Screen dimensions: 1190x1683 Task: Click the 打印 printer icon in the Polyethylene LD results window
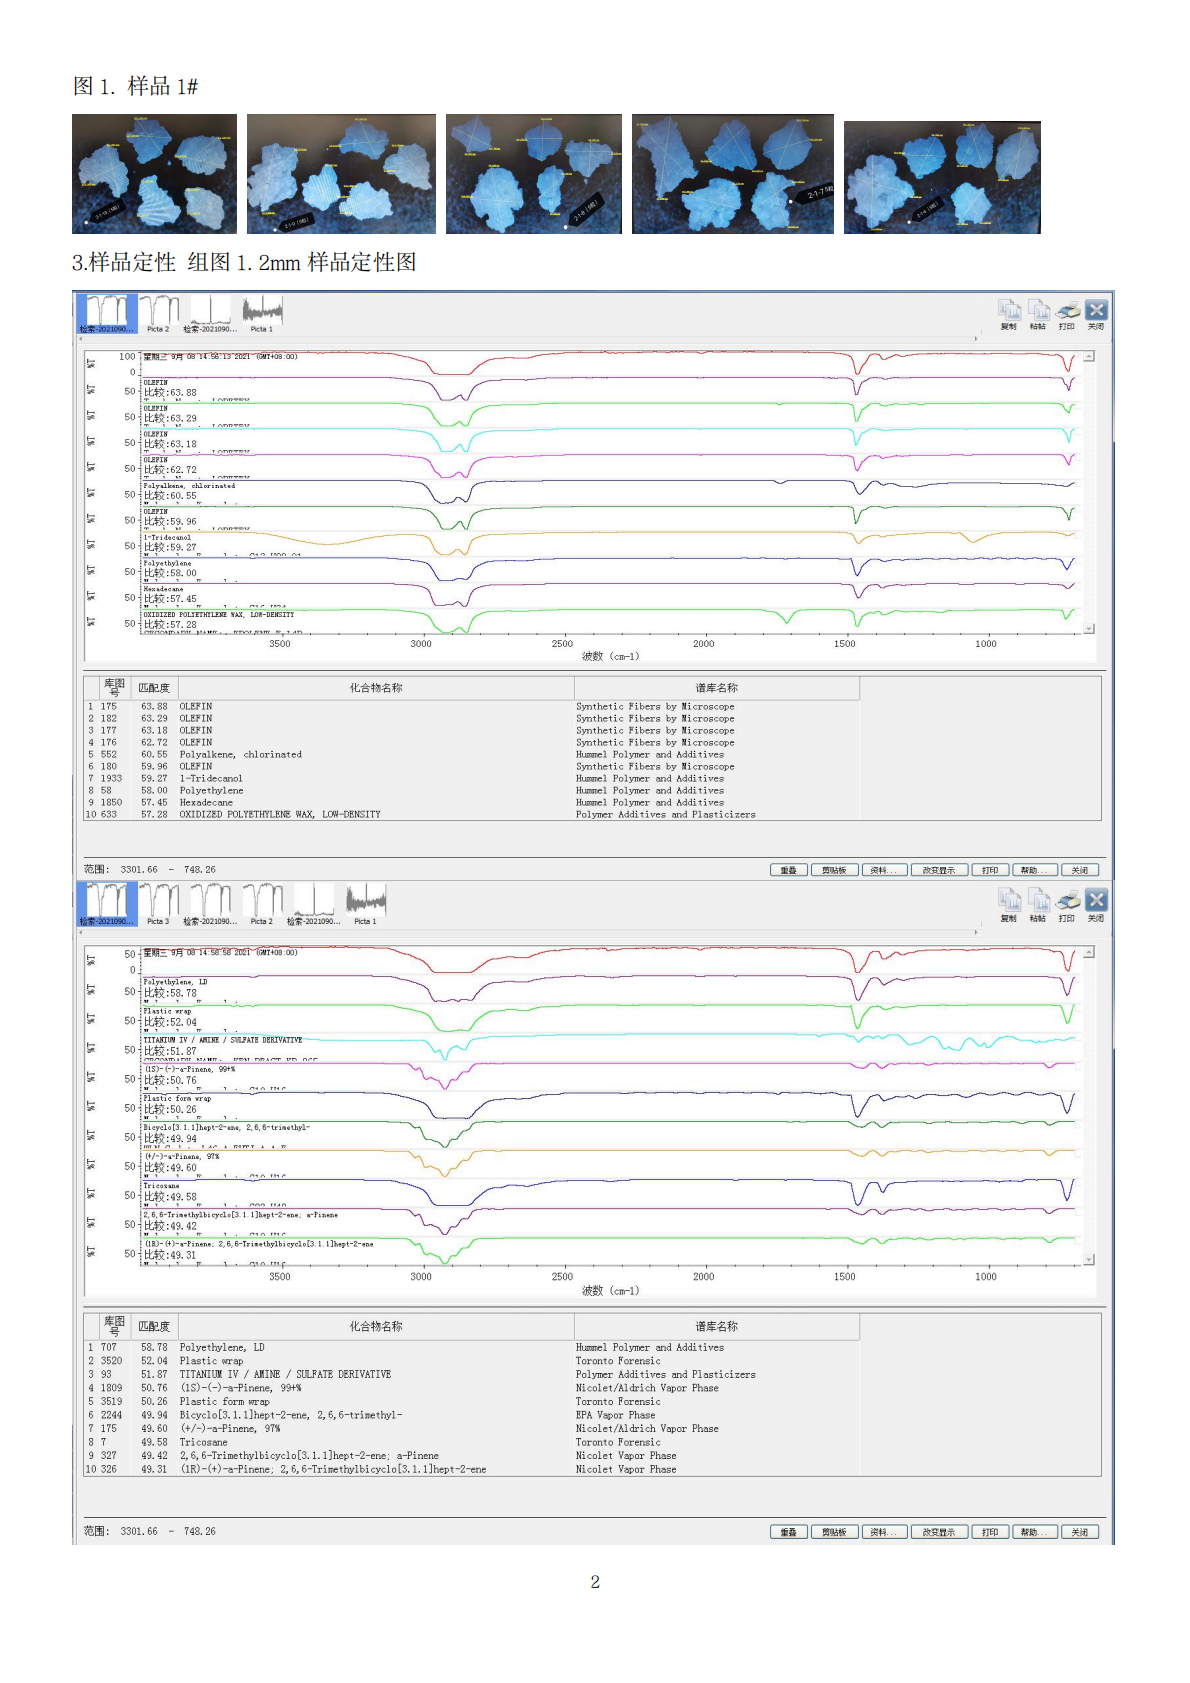(1067, 900)
